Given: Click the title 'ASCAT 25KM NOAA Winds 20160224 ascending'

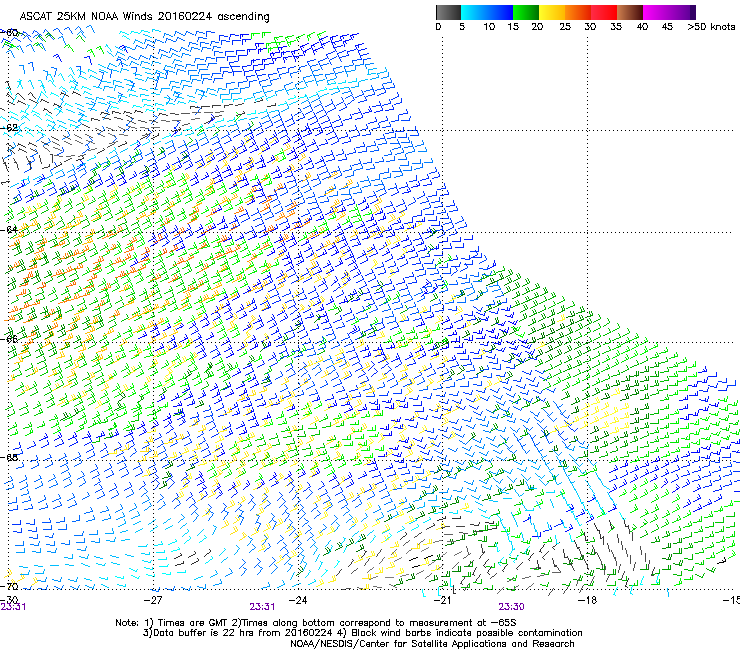Looking at the screenshot, I should point(144,16).
